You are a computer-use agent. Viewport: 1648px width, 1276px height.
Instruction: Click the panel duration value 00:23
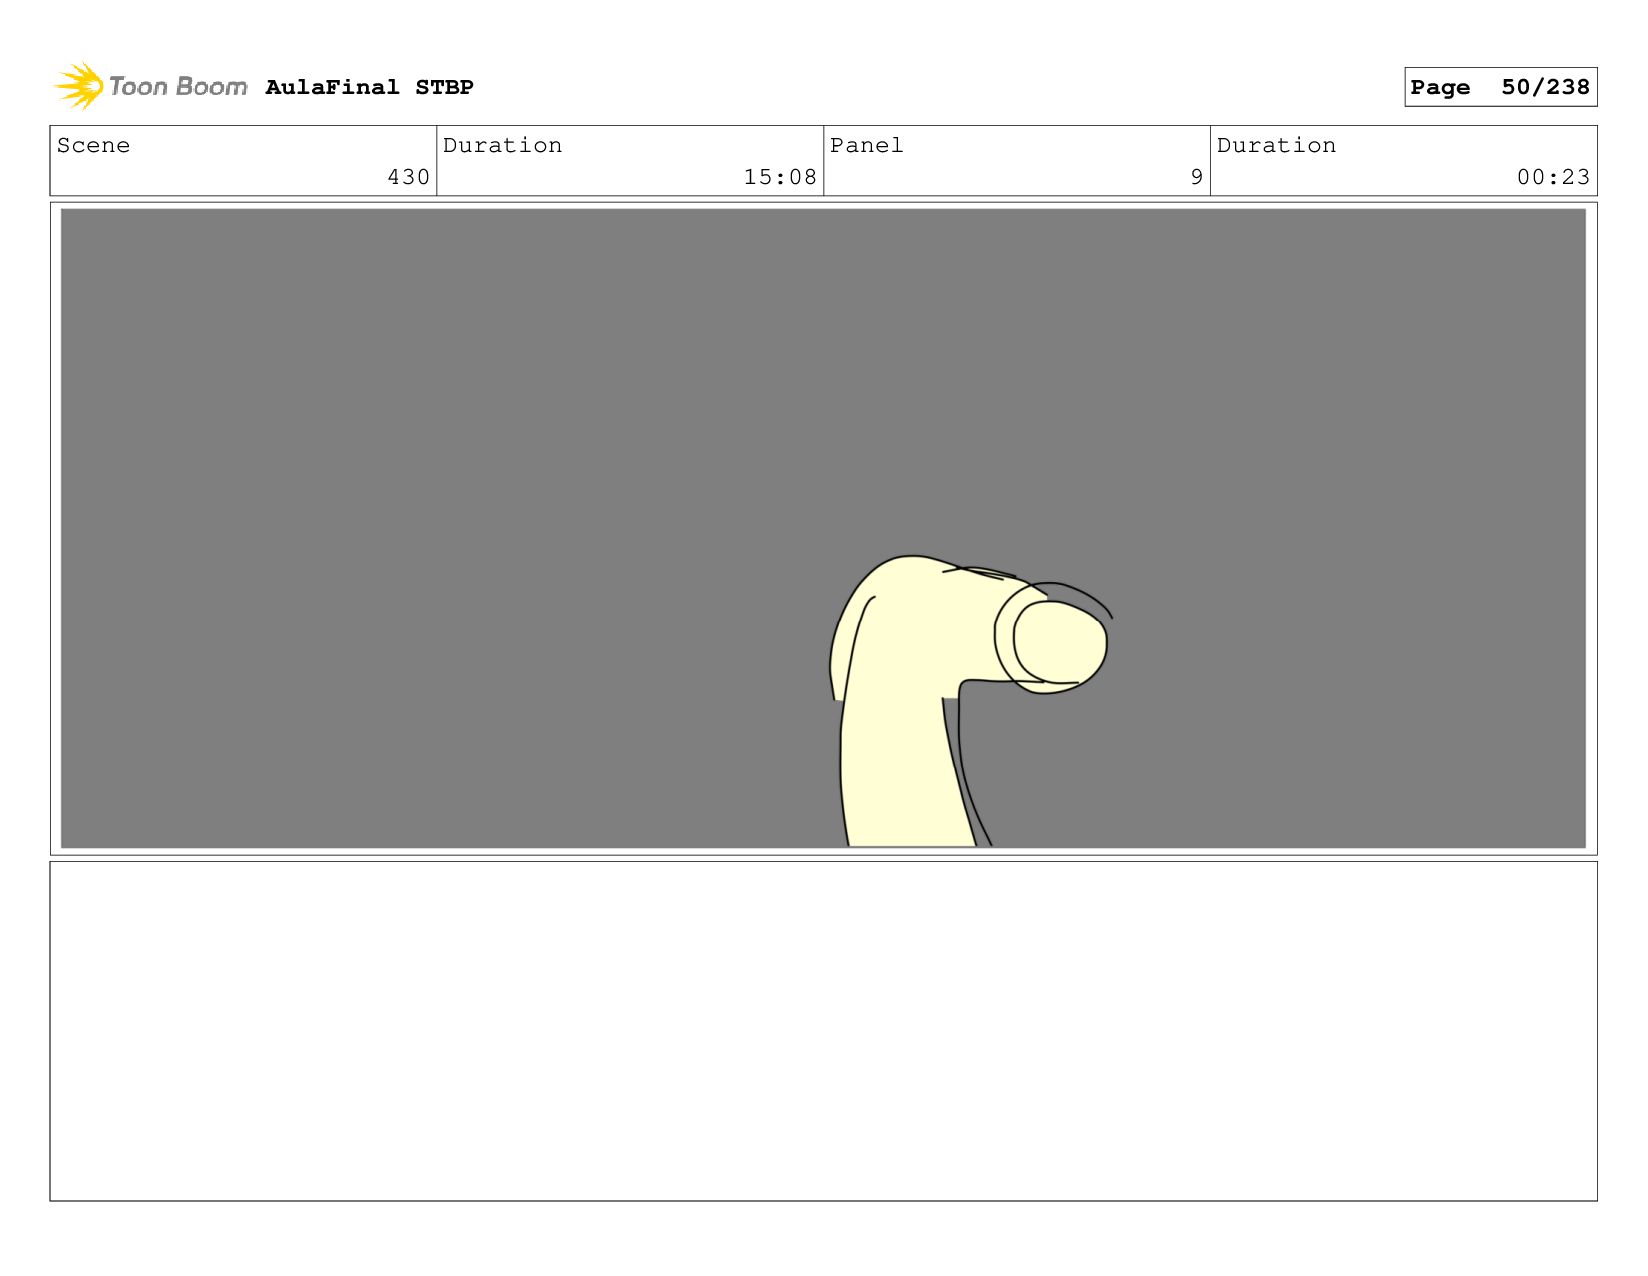coord(1553,177)
